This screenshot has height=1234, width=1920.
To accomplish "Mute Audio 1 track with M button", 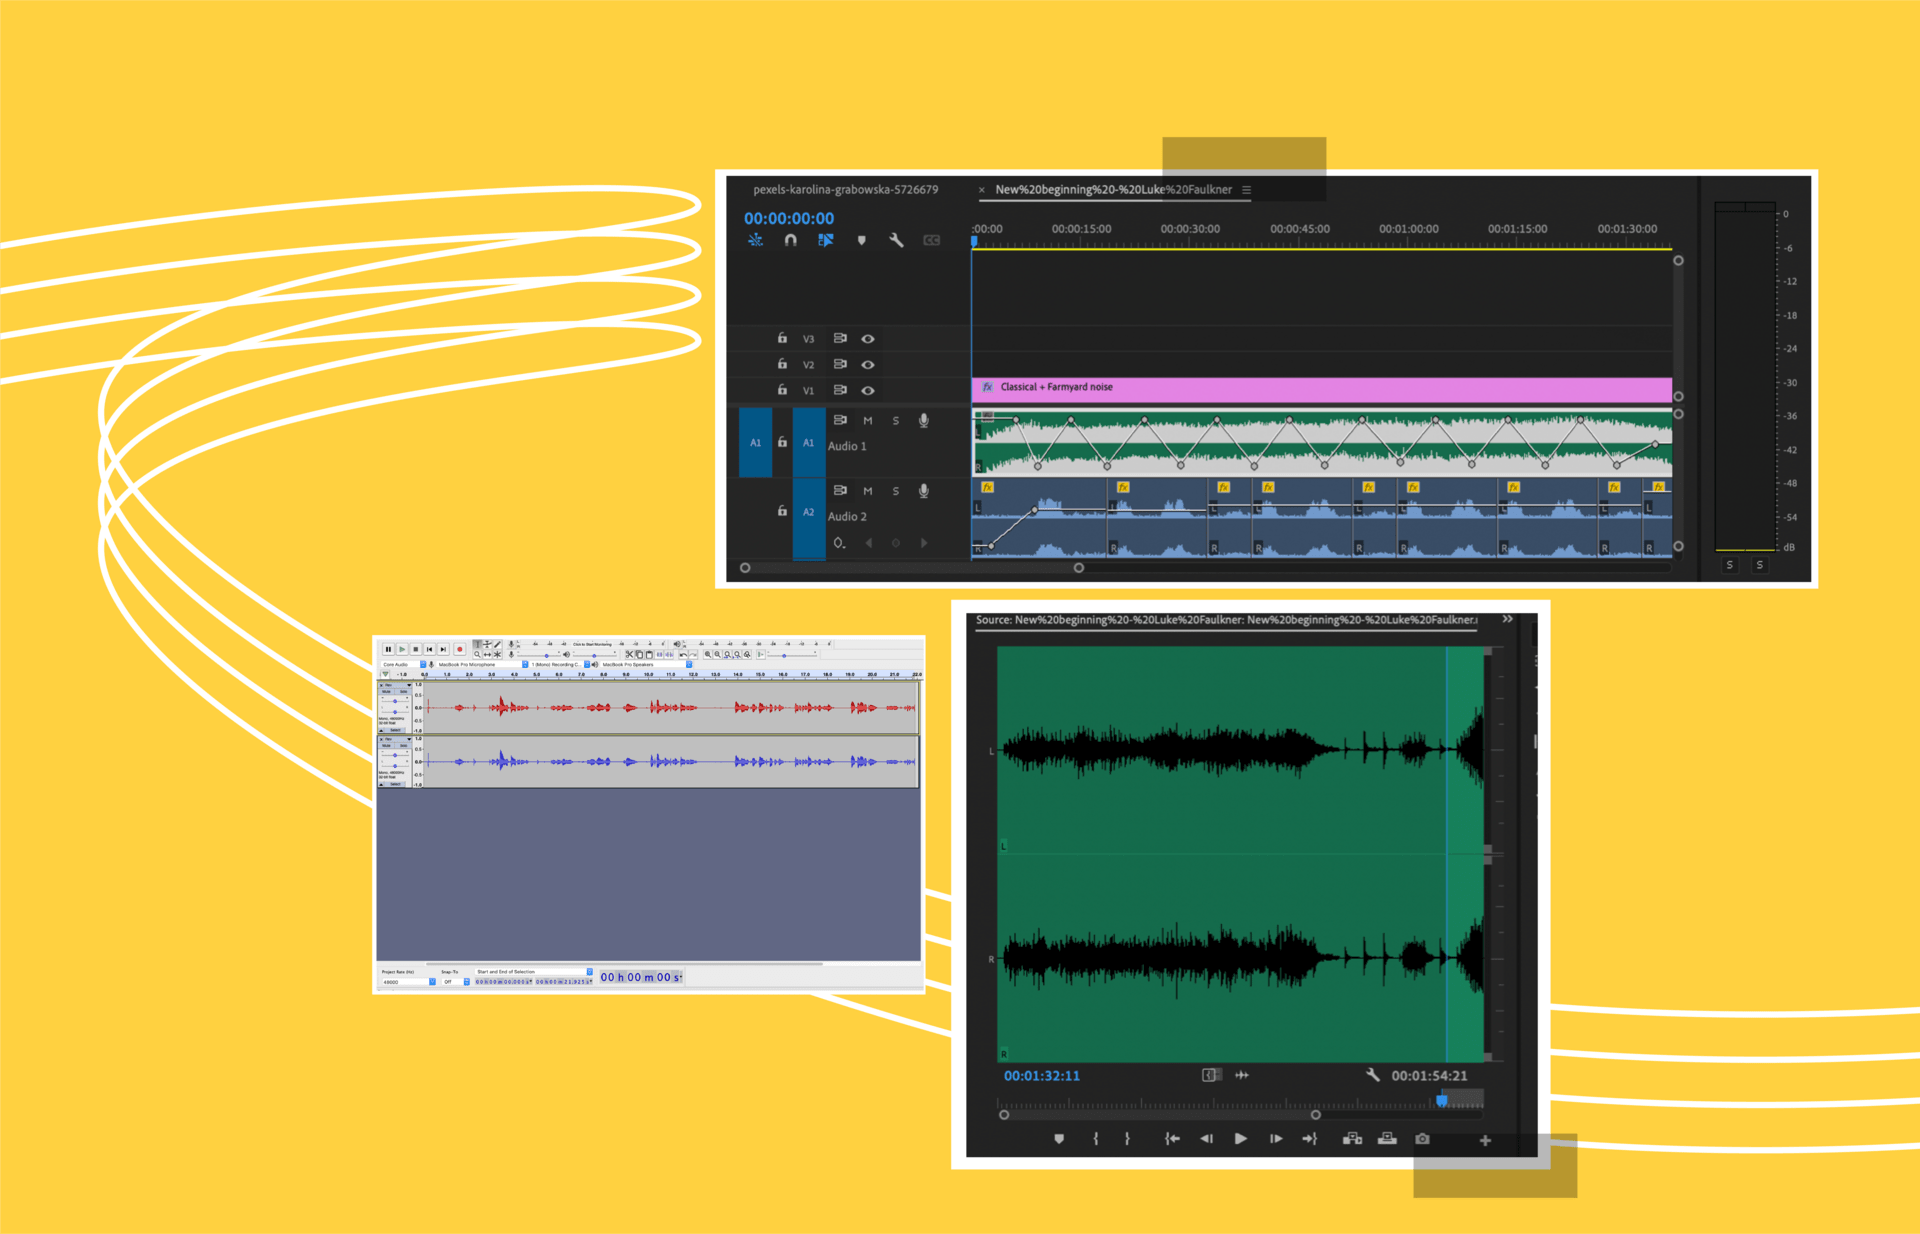I will 868,421.
